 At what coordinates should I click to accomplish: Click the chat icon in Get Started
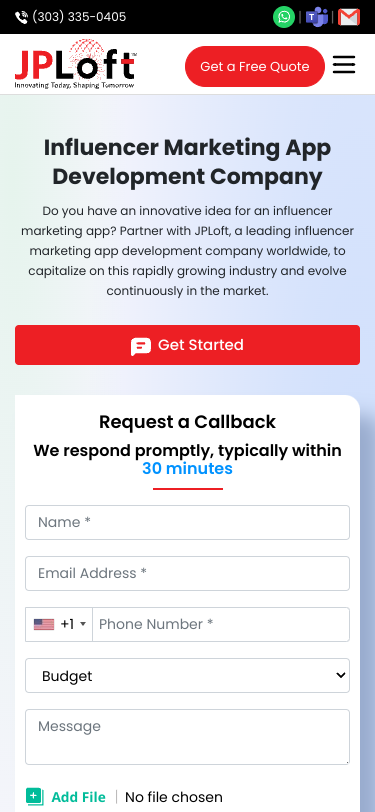pos(141,346)
